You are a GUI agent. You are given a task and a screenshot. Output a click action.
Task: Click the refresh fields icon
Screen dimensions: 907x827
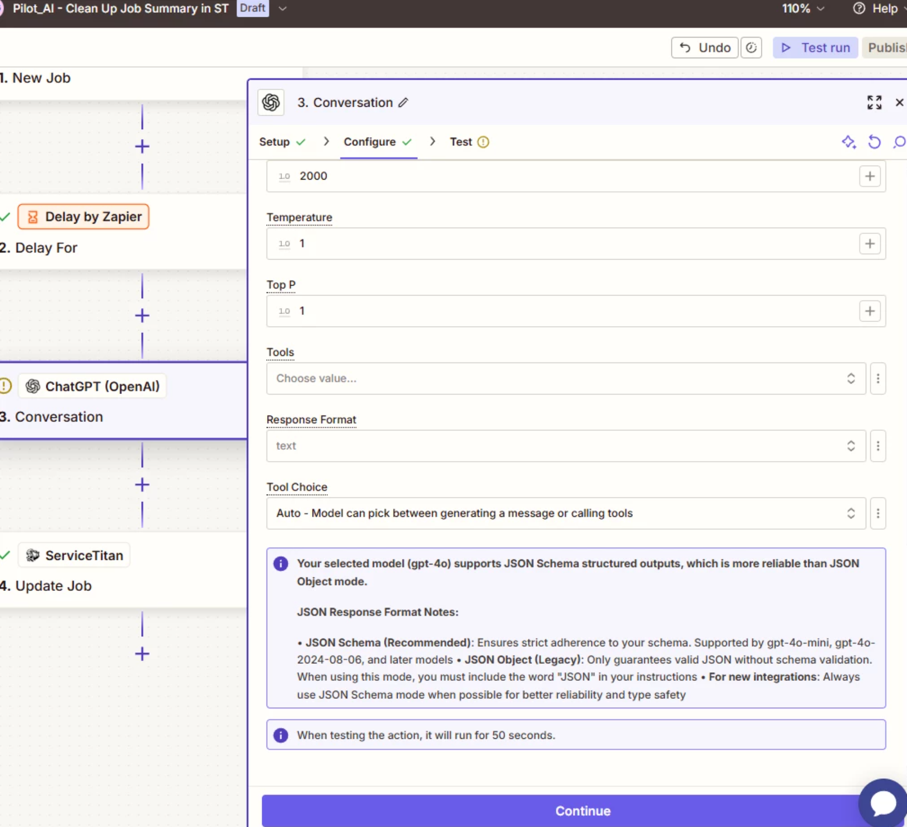[874, 142]
